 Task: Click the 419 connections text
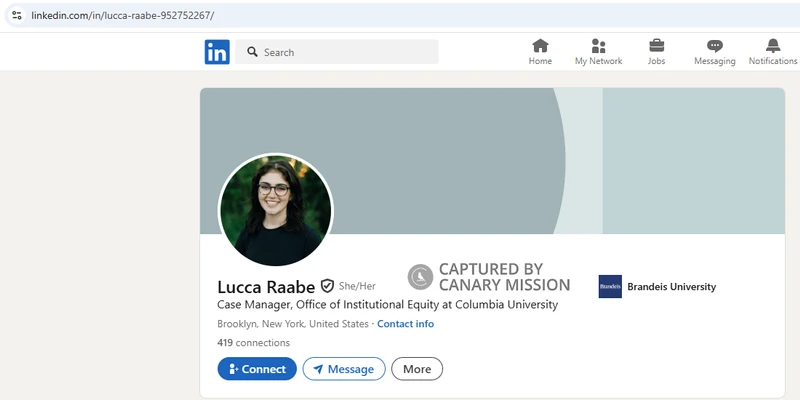tap(253, 343)
